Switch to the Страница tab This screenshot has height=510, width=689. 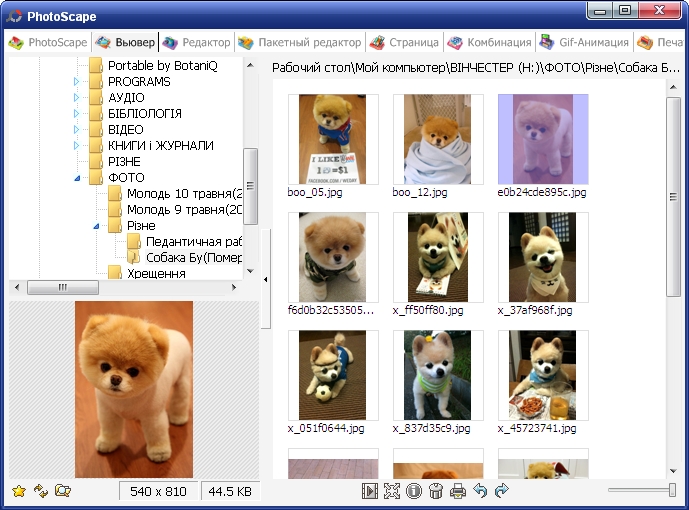pyautogui.click(x=404, y=43)
